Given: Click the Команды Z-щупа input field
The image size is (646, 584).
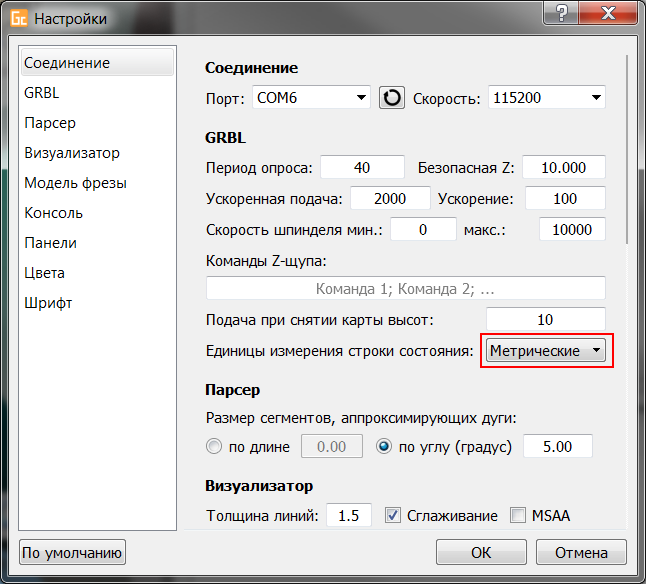Looking at the screenshot, I should tap(406, 288).
